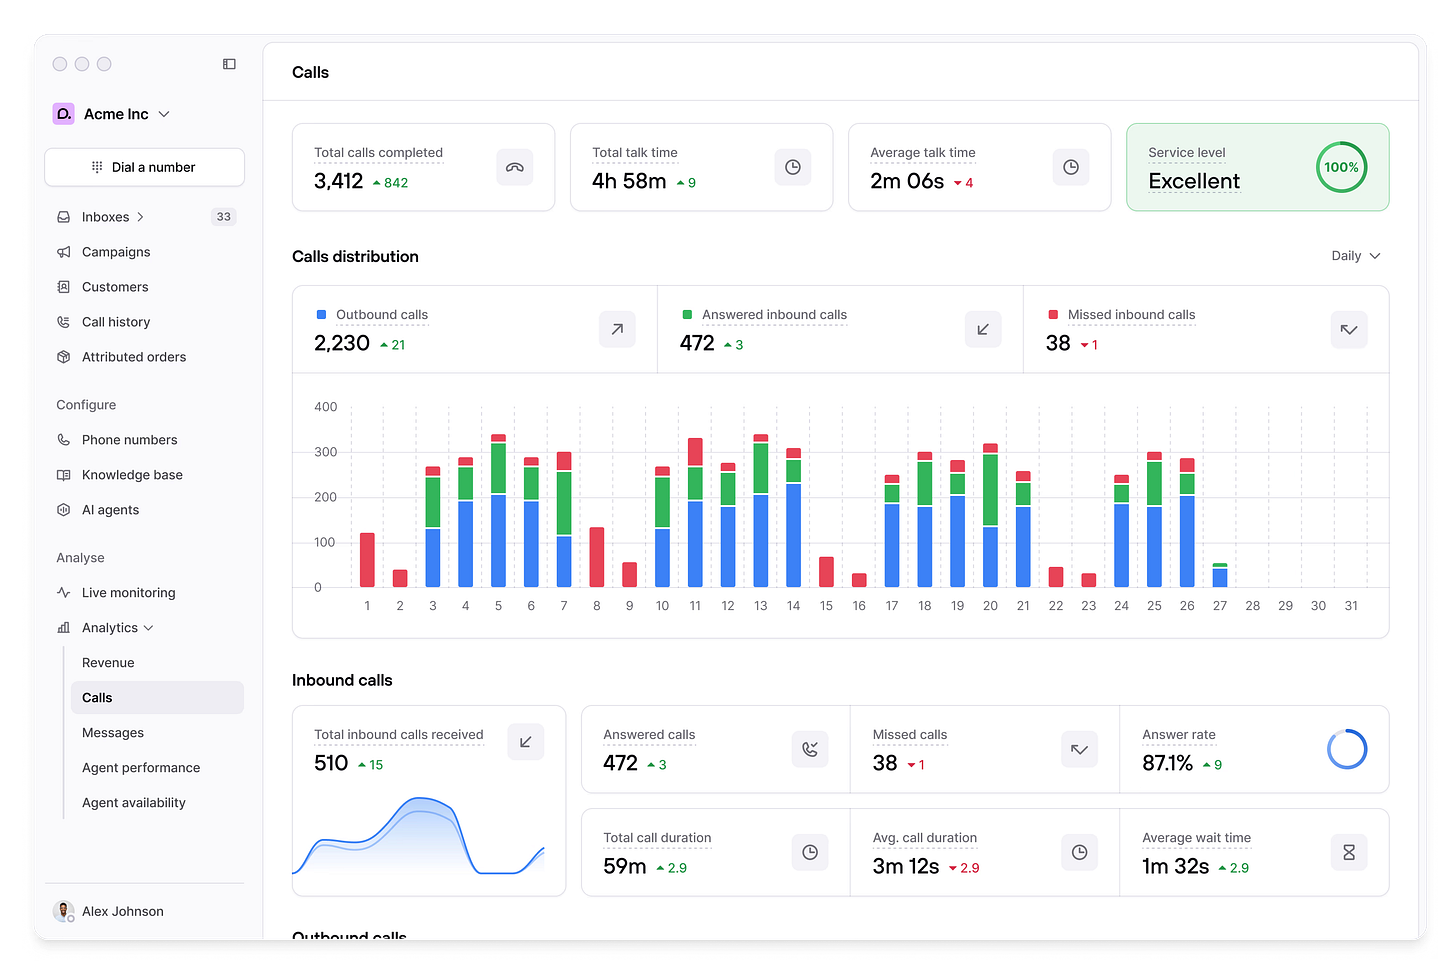Click the incoming phone icon in Answered calls

[x=810, y=749]
